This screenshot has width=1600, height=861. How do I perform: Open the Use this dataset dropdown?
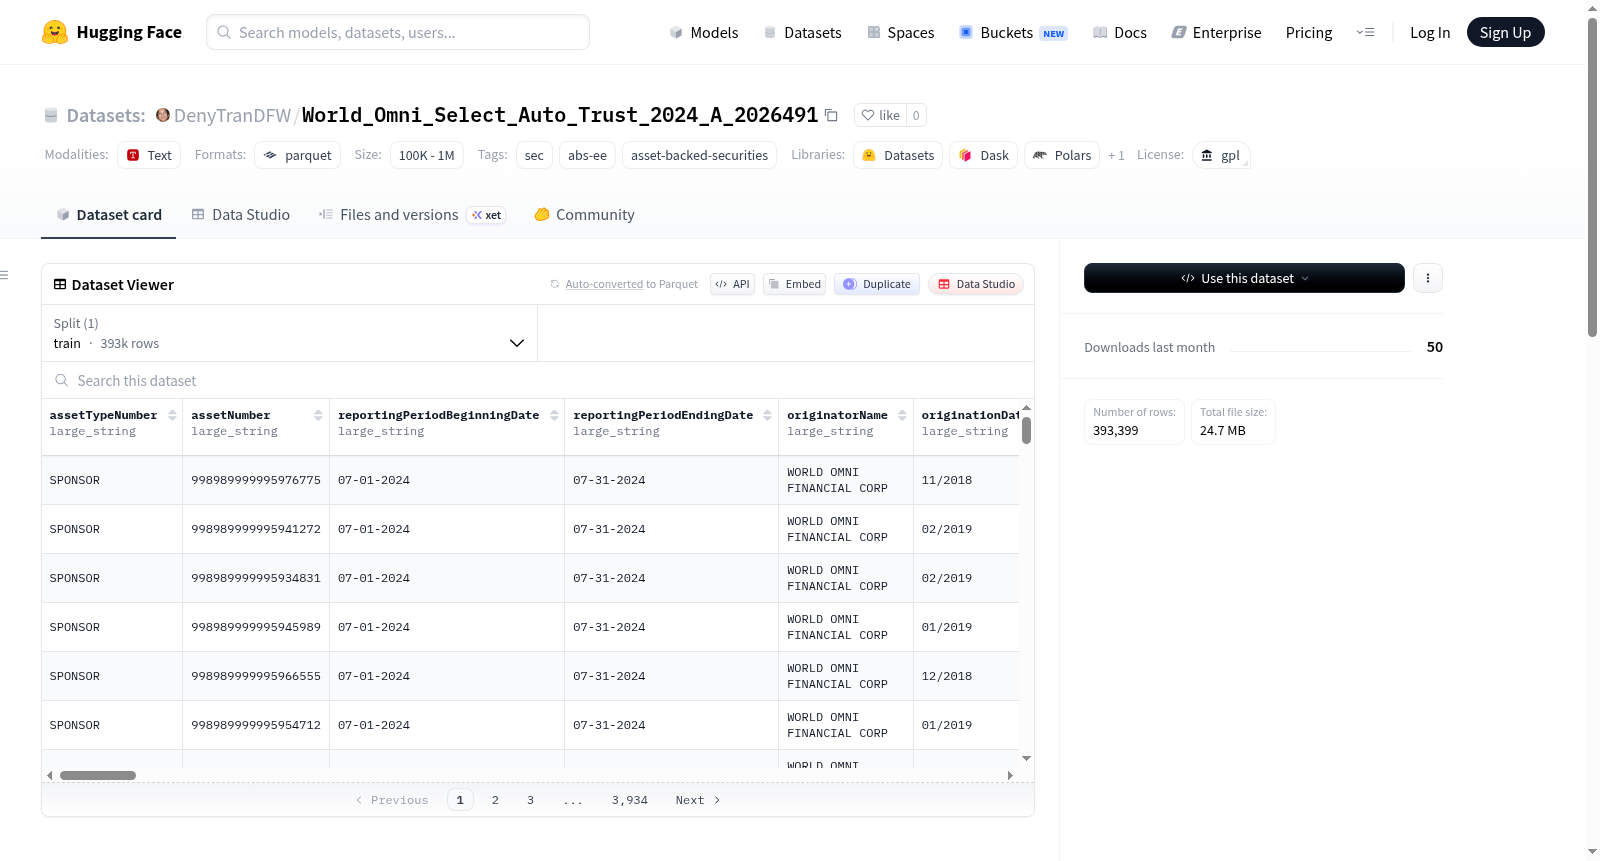pos(1244,278)
